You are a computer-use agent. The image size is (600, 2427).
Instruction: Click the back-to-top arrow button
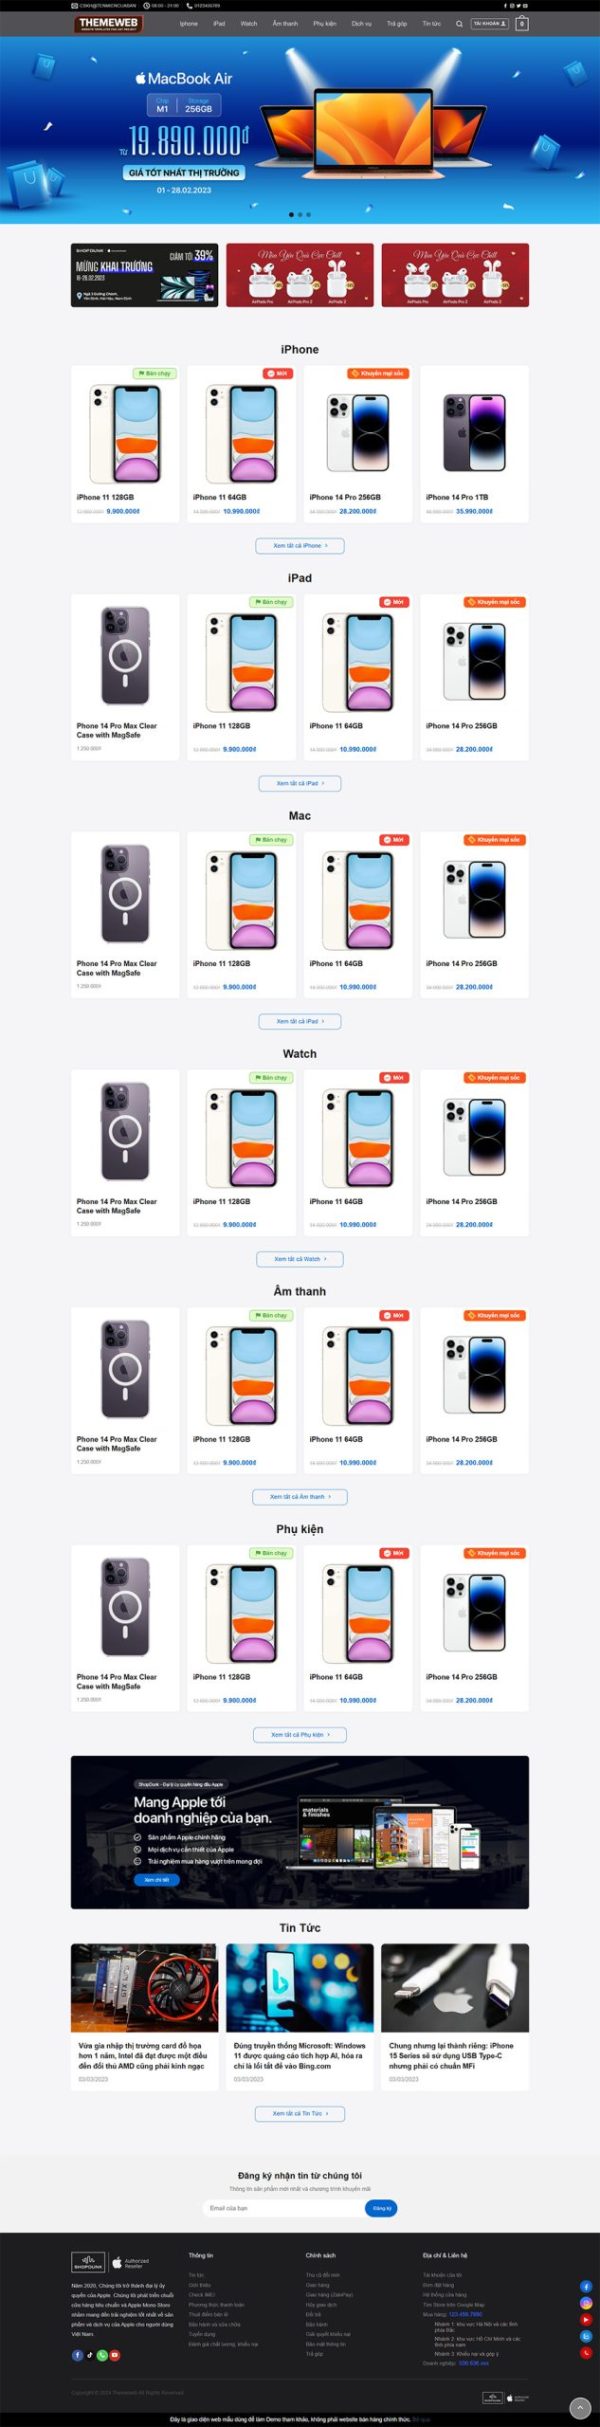[580, 2408]
